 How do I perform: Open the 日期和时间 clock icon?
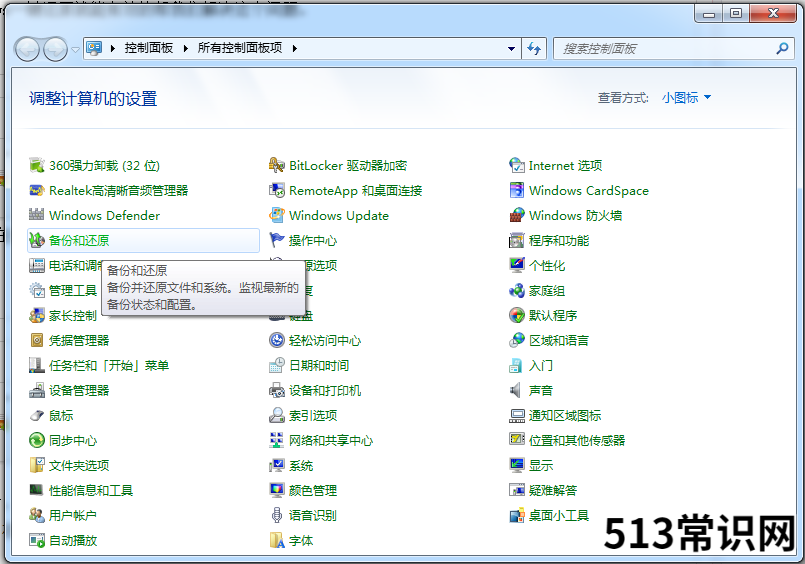(x=277, y=365)
